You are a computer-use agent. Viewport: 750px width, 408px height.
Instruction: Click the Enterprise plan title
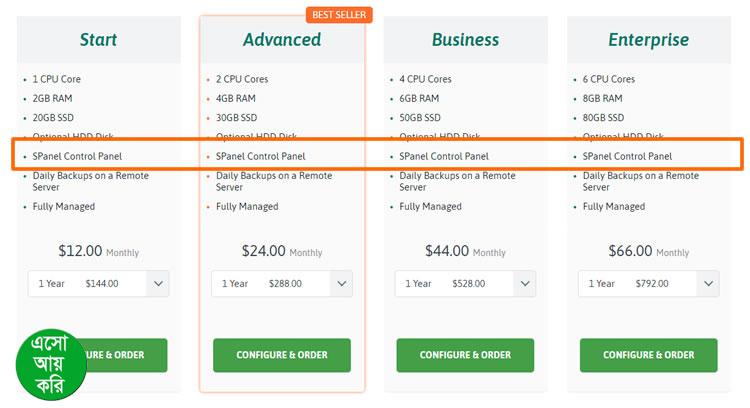[648, 40]
